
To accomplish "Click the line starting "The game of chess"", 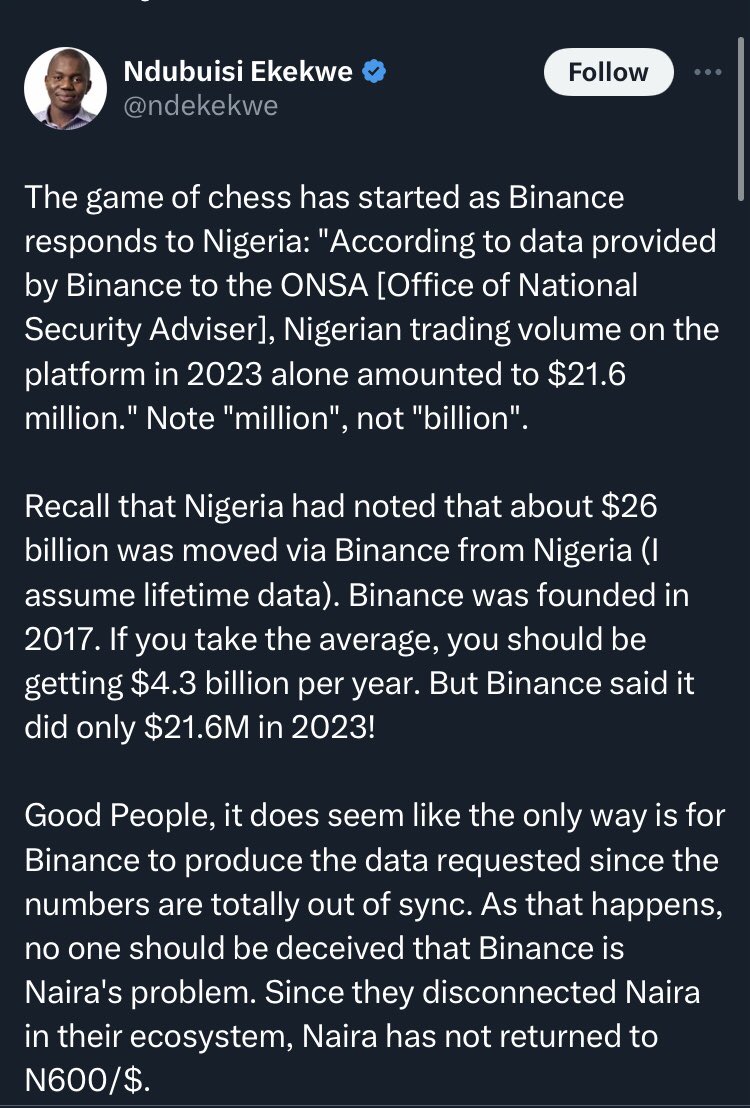I will [x=324, y=197].
